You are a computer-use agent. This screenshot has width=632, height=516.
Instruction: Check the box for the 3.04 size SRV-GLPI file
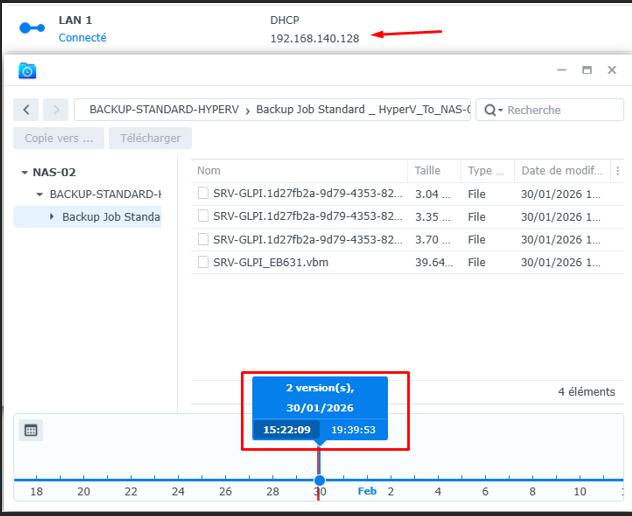coord(203,193)
